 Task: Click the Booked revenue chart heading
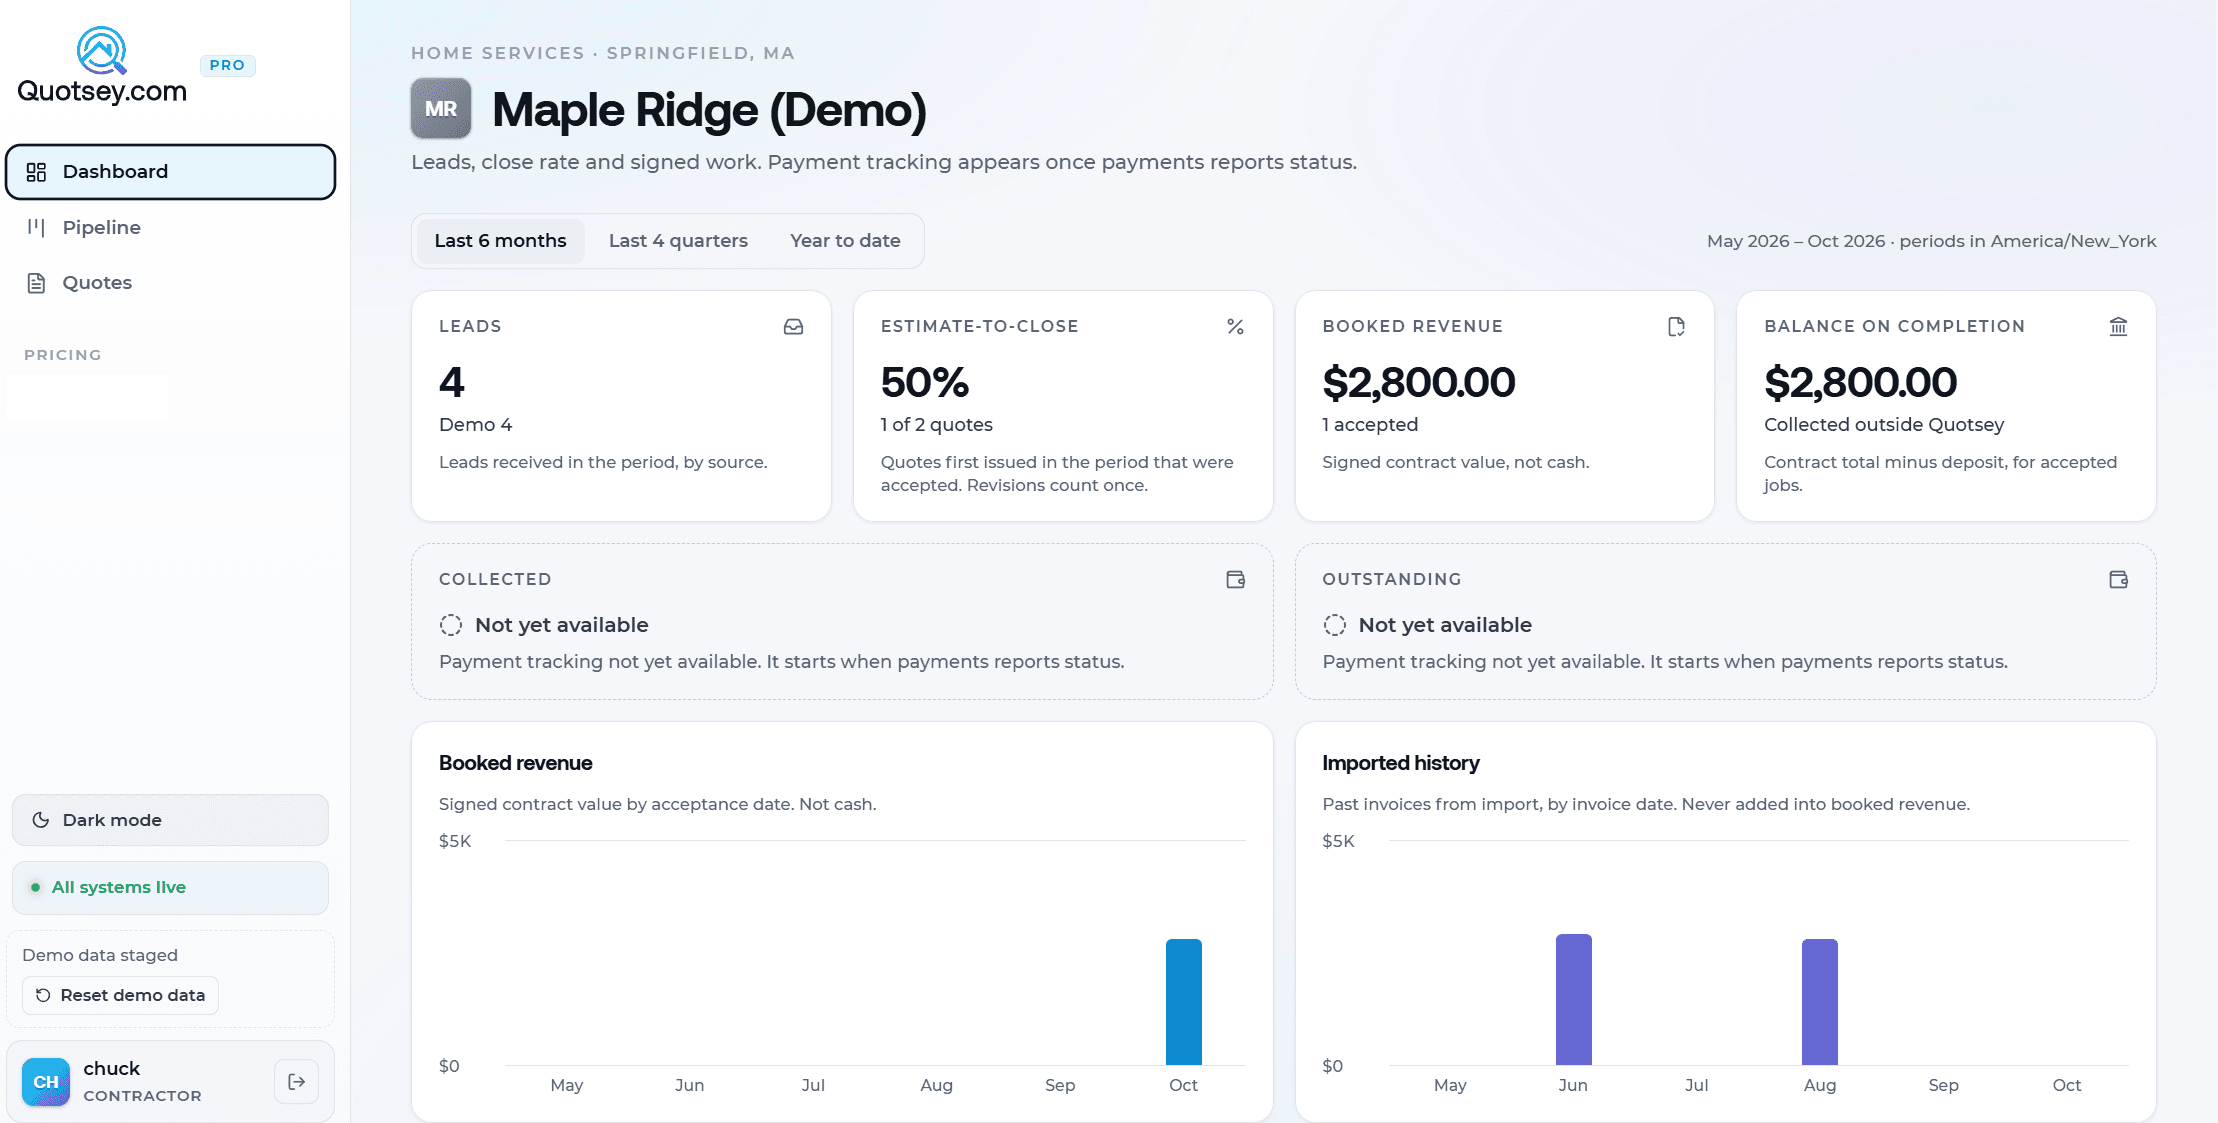tap(516, 763)
